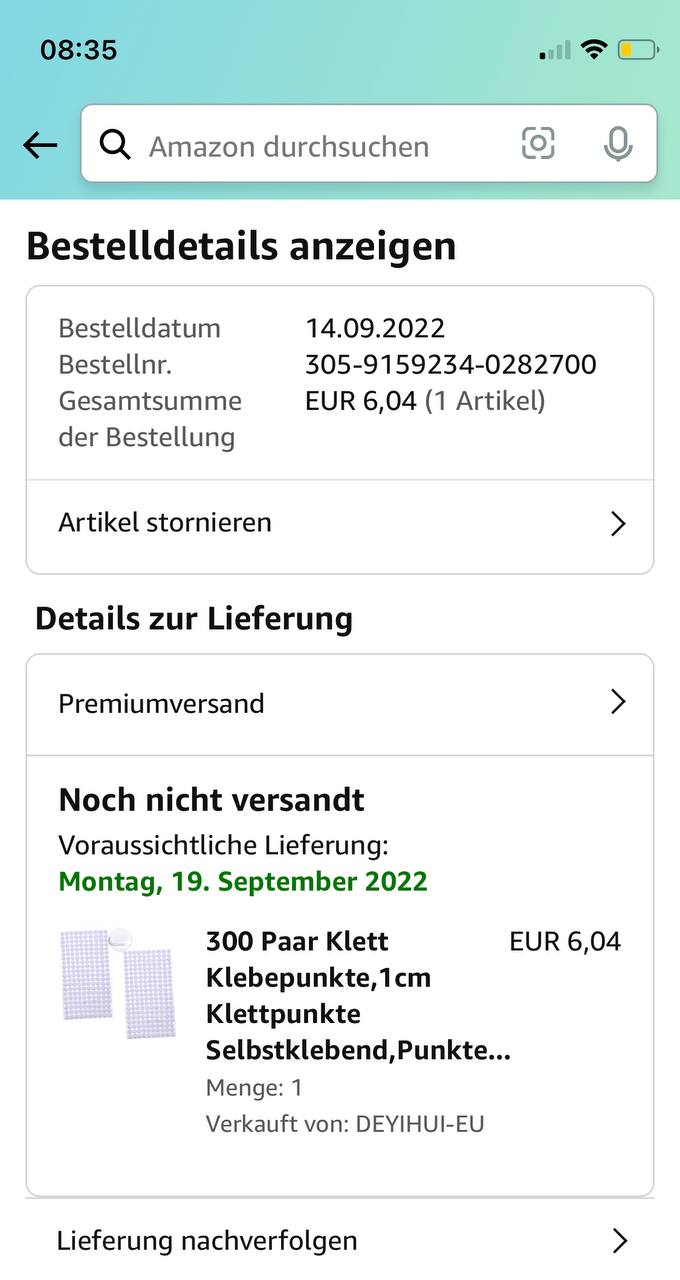This screenshot has width=680, height=1280.
Task: Tap the delivery date Montag, 19. September
Action: pos(243,882)
